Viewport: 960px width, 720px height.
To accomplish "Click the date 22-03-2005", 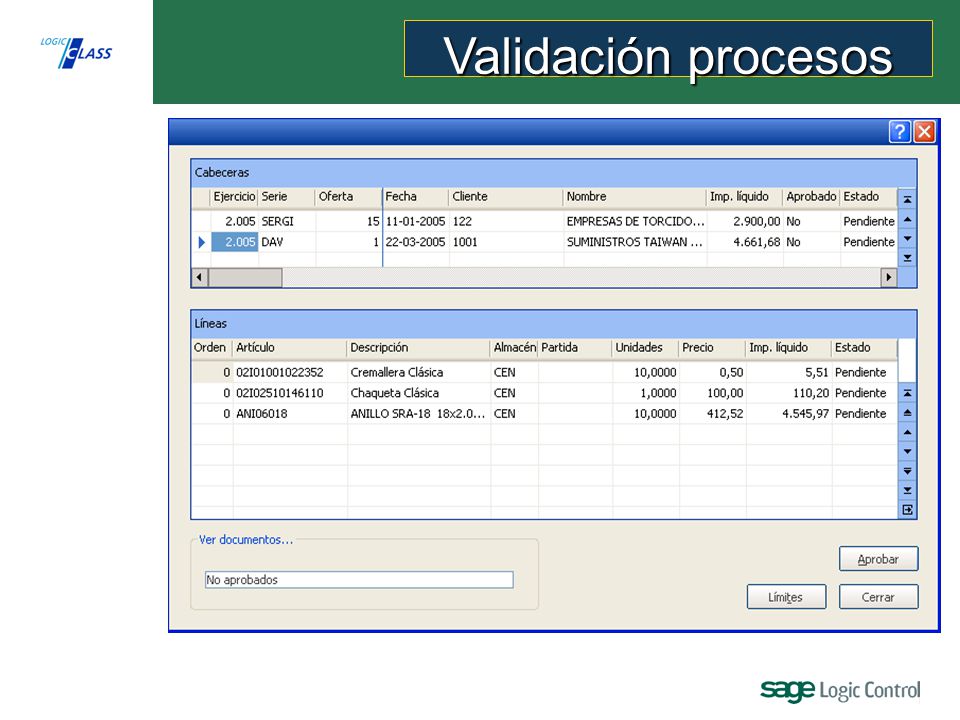I will click(x=416, y=242).
